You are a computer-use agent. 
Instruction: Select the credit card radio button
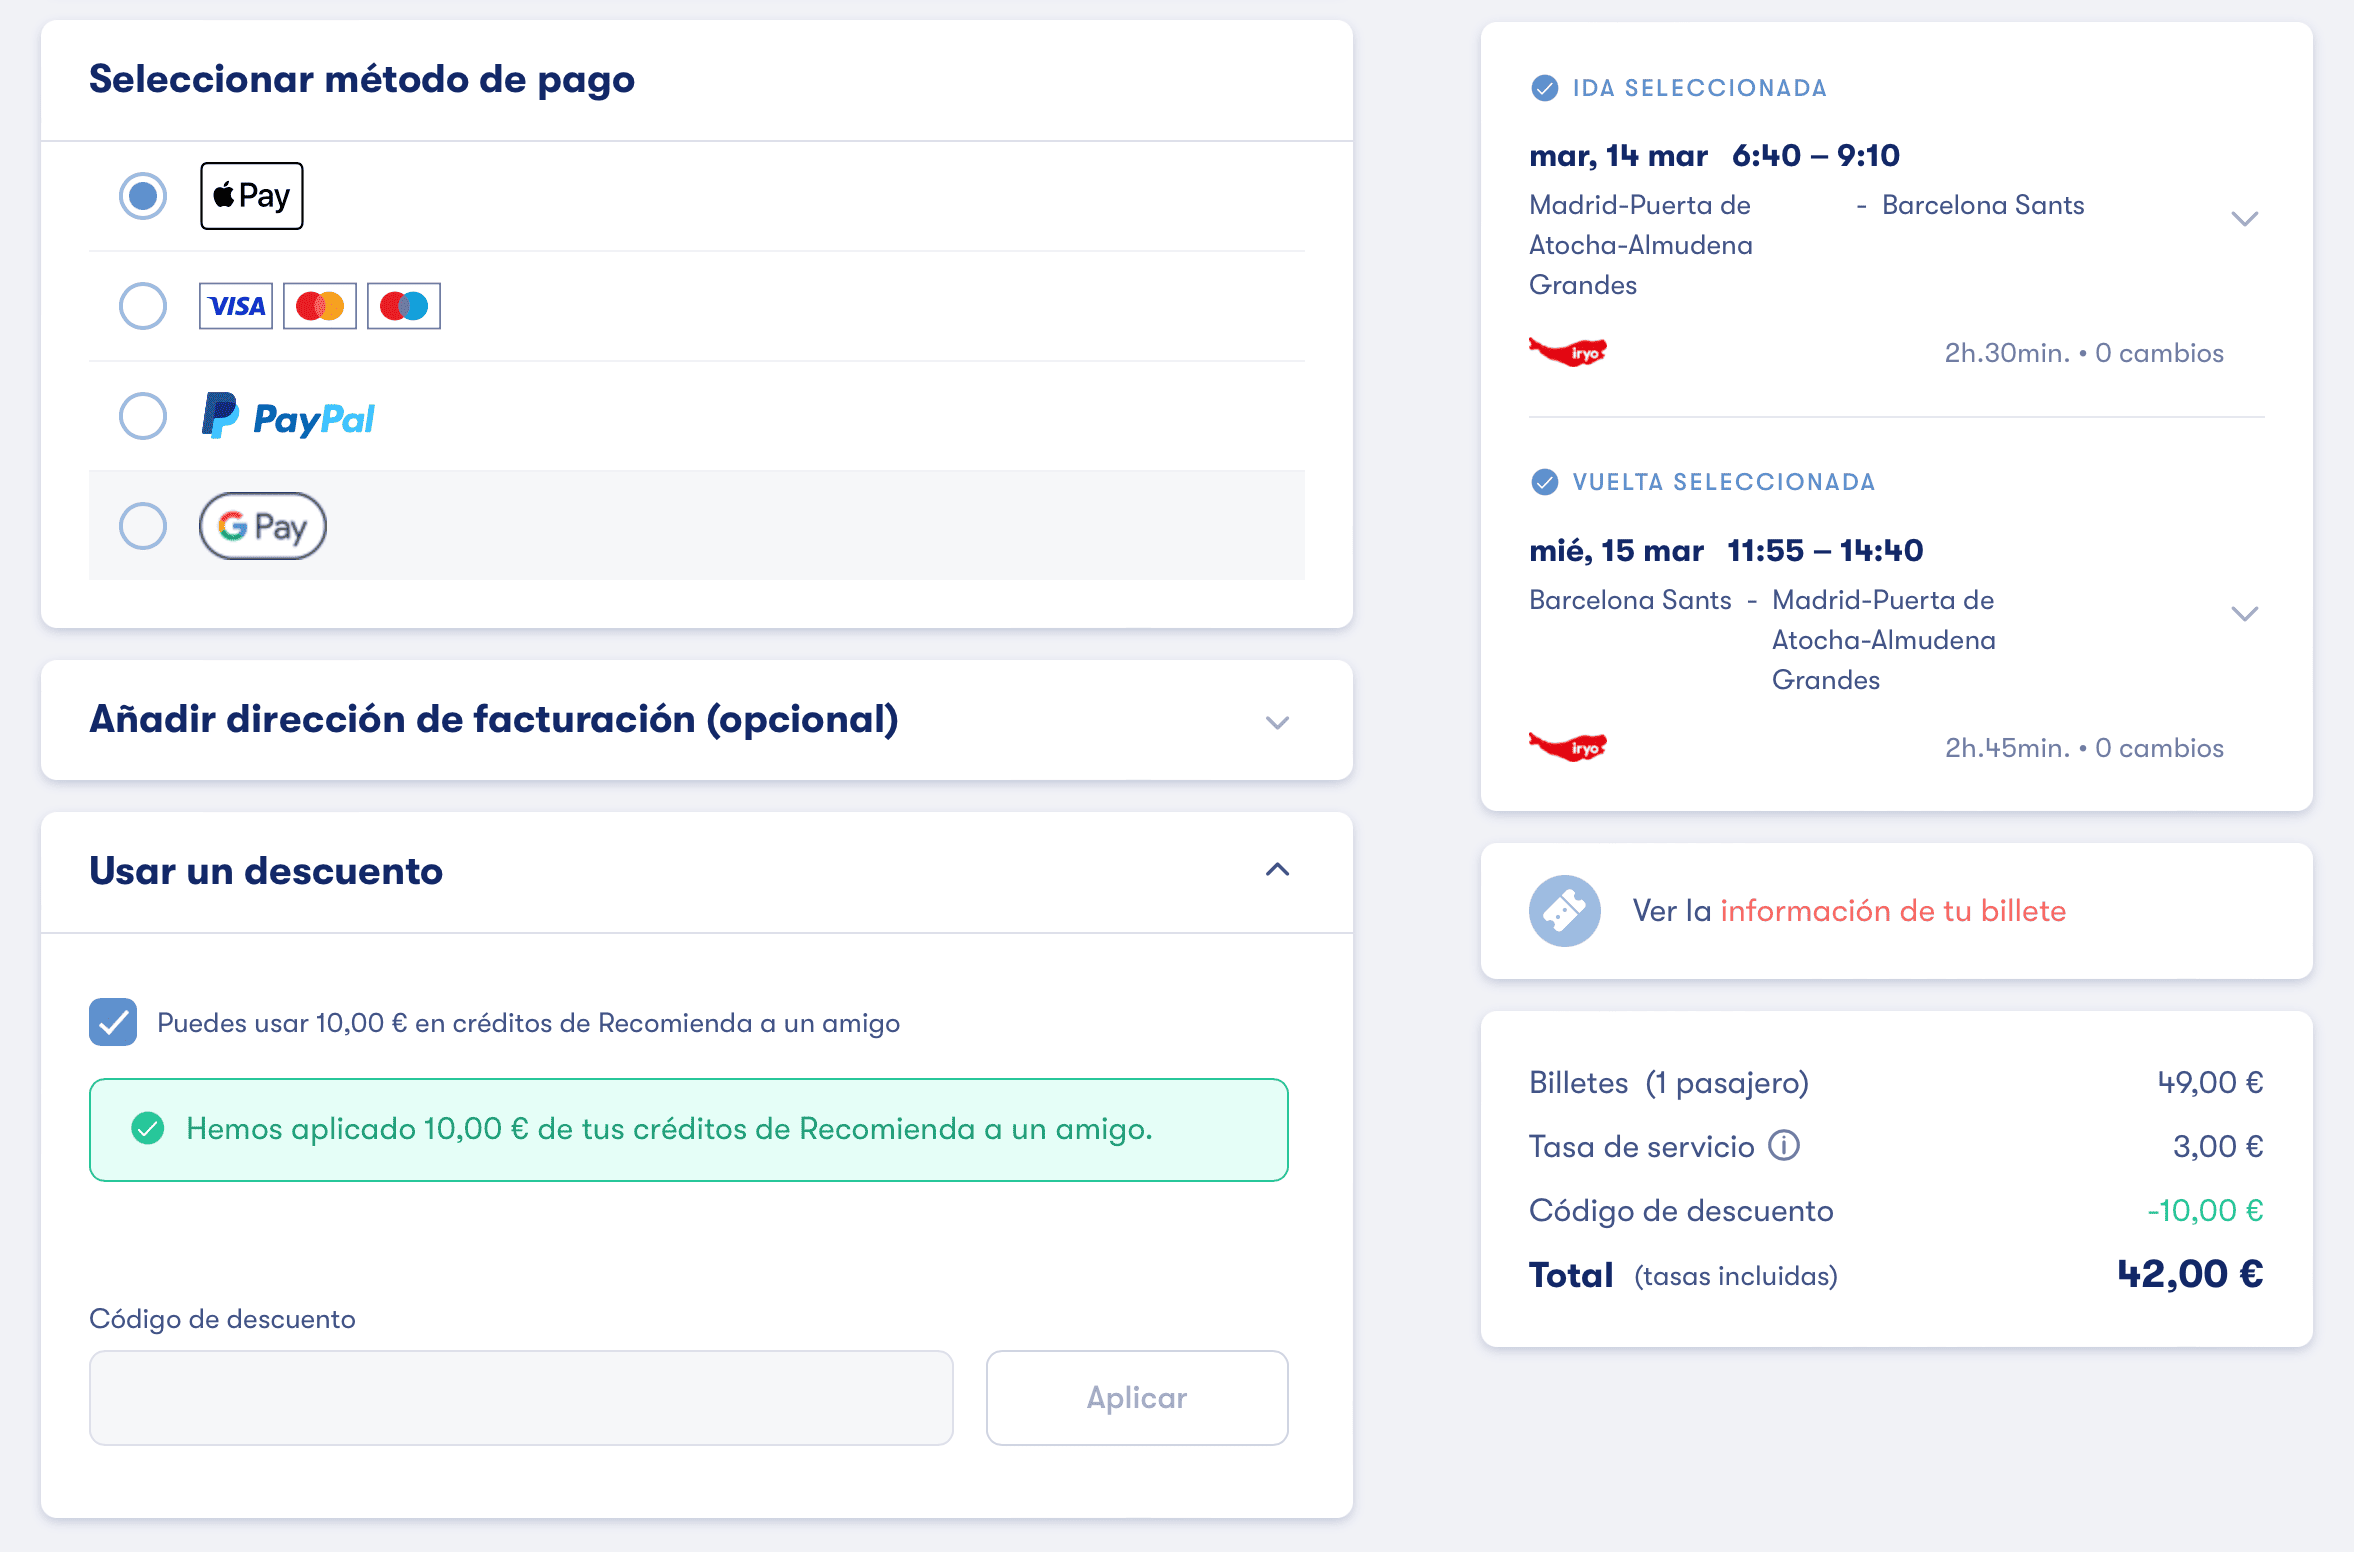tap(143, 306)
